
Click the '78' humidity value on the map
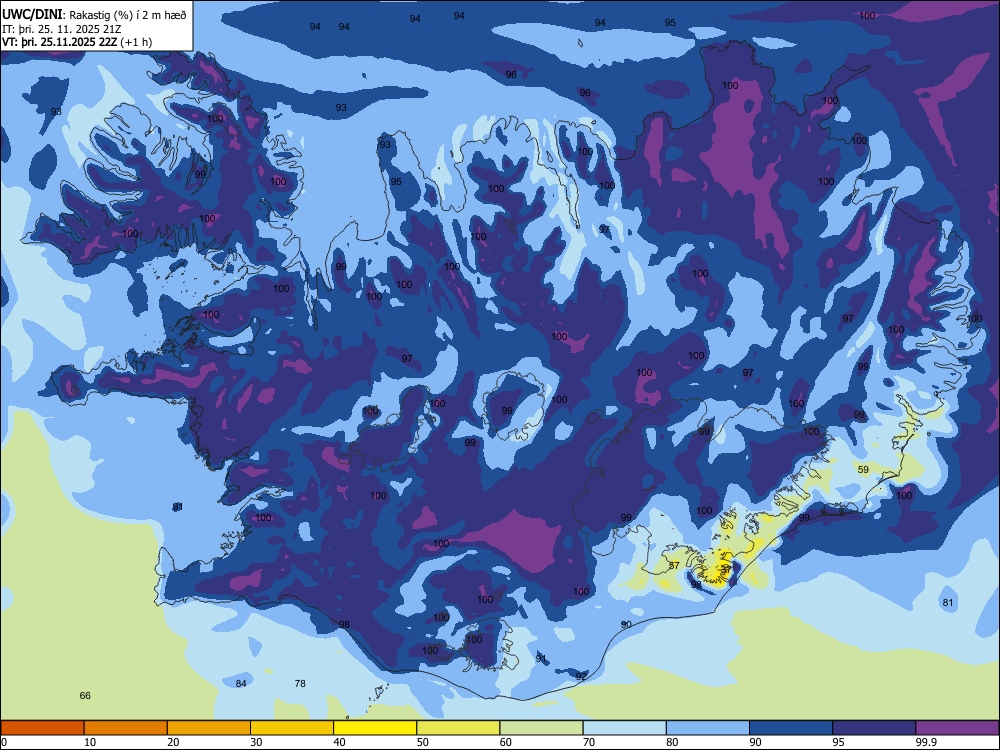(300, 683)
